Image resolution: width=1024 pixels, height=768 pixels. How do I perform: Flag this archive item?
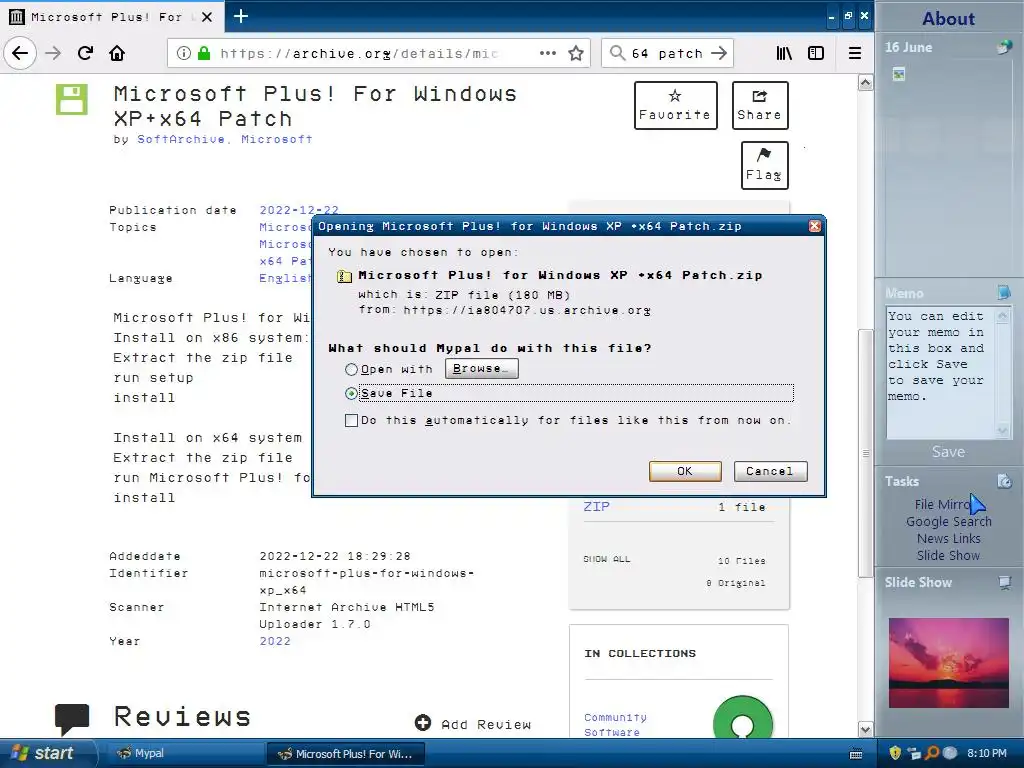tap(764, 165)
